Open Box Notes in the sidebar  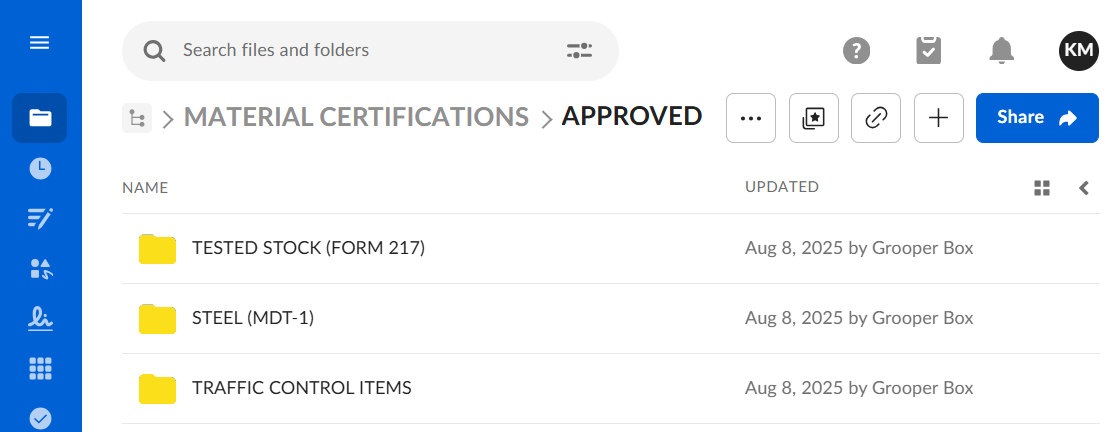pos(40,219)
